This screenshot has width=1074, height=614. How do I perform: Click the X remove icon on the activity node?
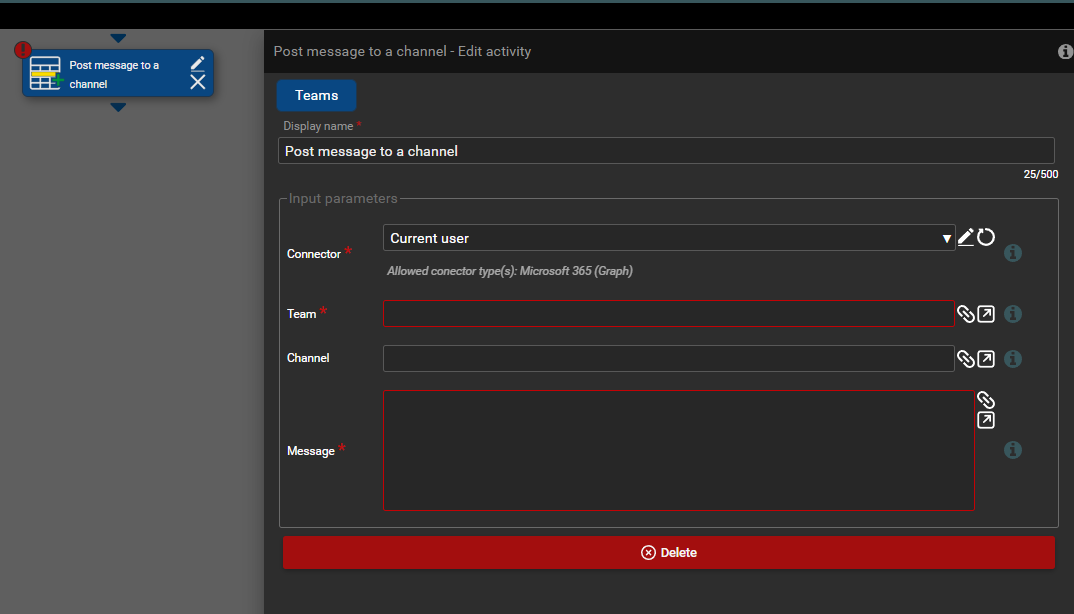coord(197,83)
